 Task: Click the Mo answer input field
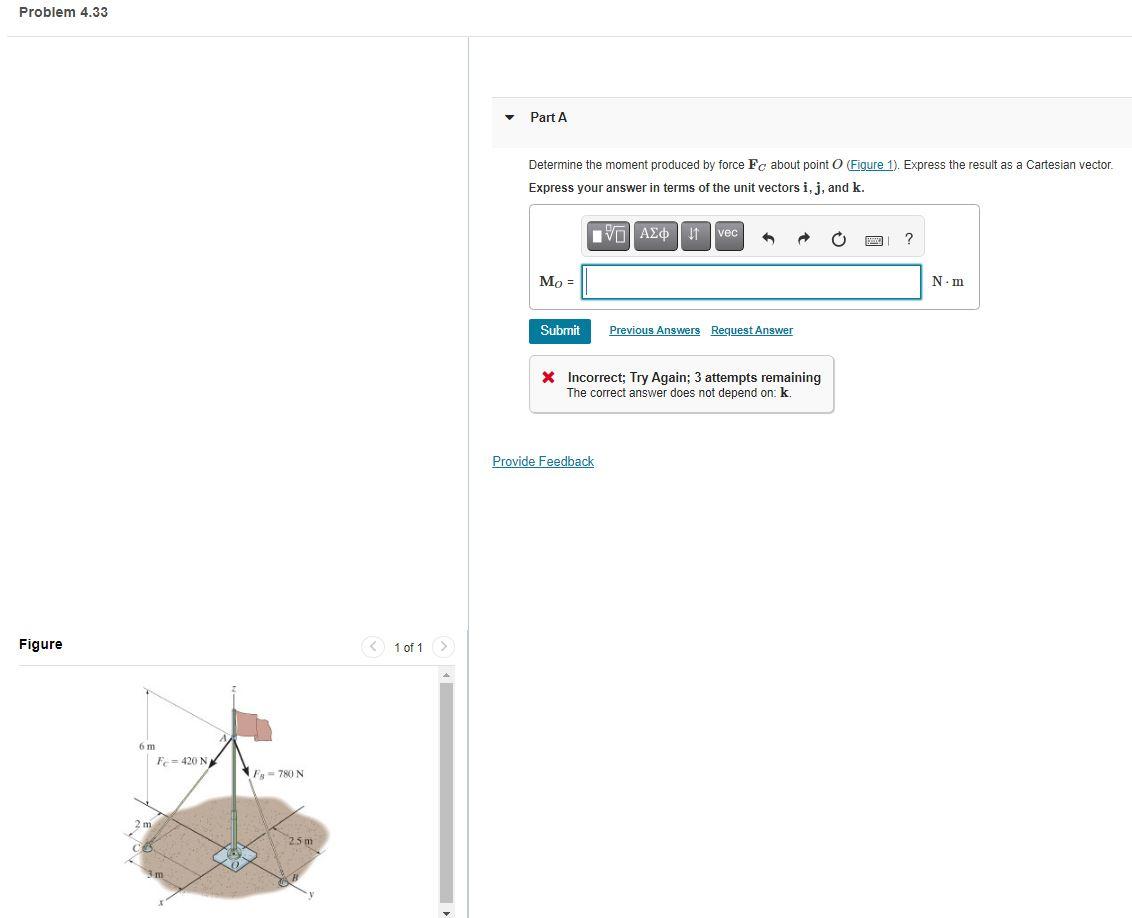752,281
